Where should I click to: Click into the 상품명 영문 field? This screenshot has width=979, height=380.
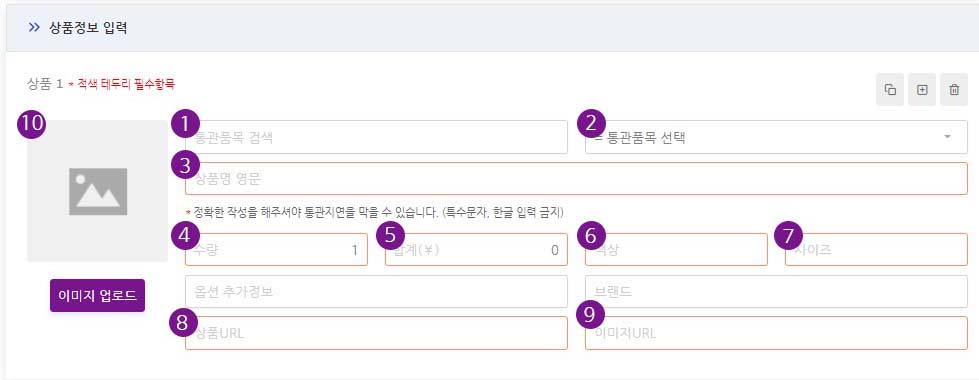[x=576, y=178]
